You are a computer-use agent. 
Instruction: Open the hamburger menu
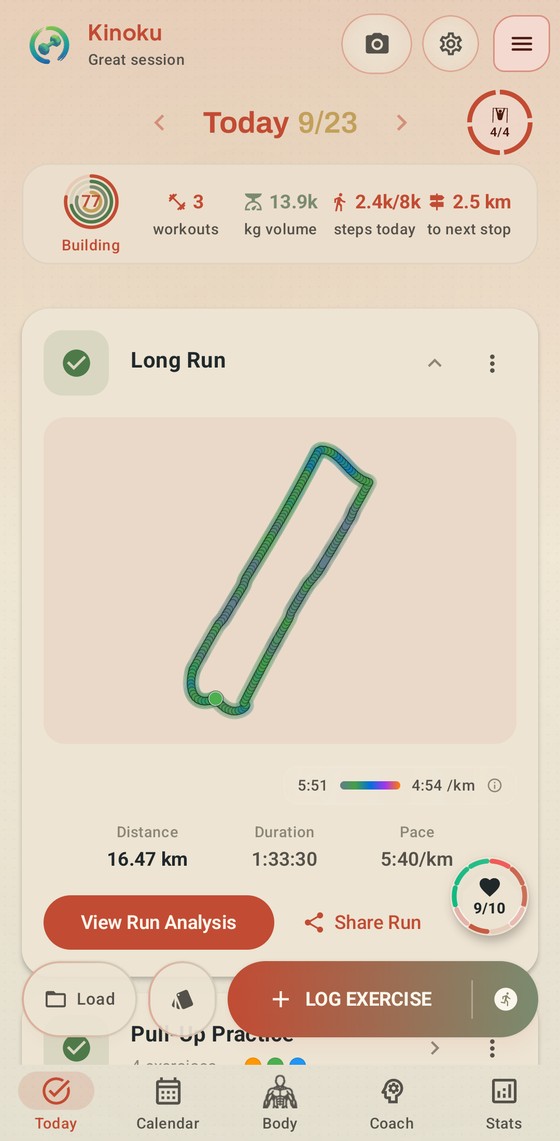point(521,44)
